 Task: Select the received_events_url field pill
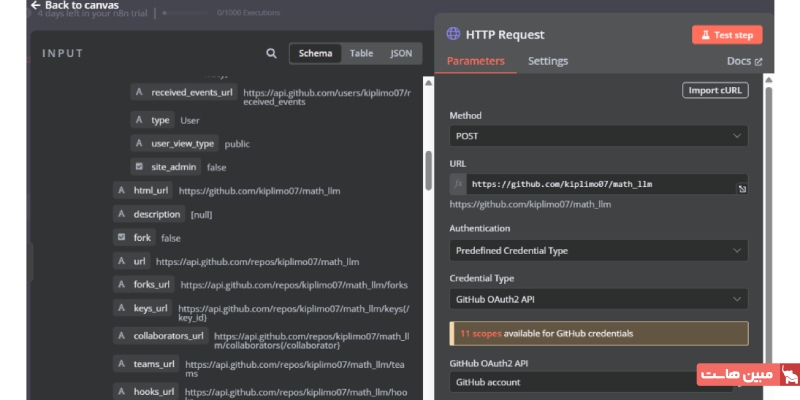184,92
